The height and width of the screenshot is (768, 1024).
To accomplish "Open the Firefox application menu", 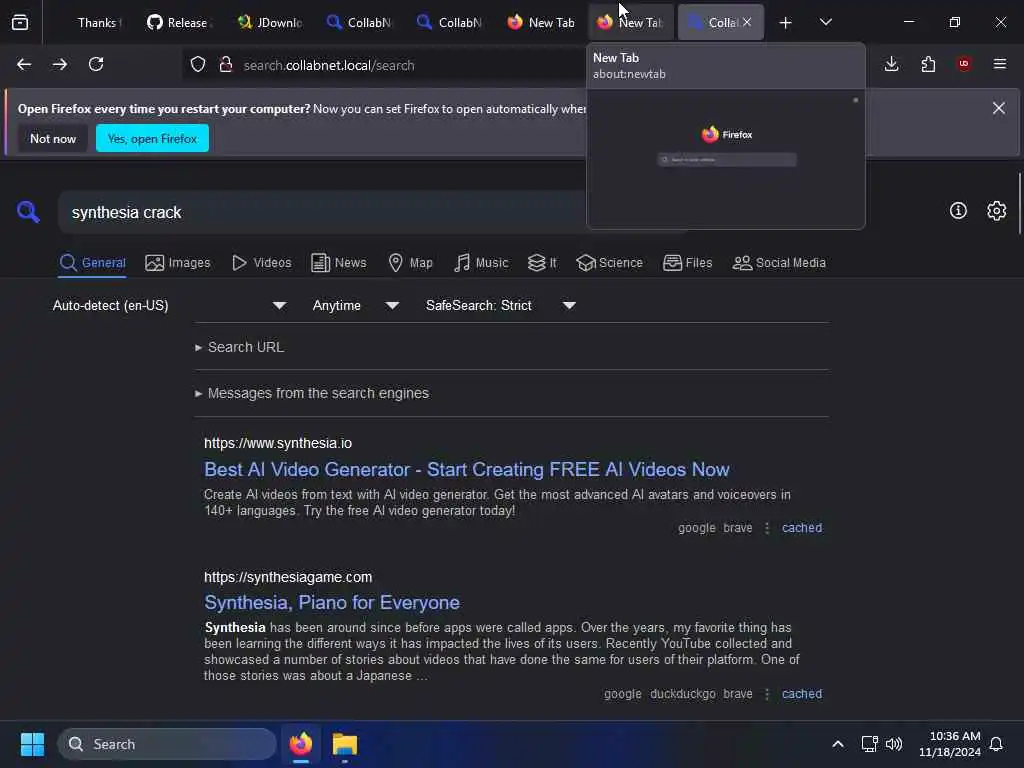I will click(1000, 64).
